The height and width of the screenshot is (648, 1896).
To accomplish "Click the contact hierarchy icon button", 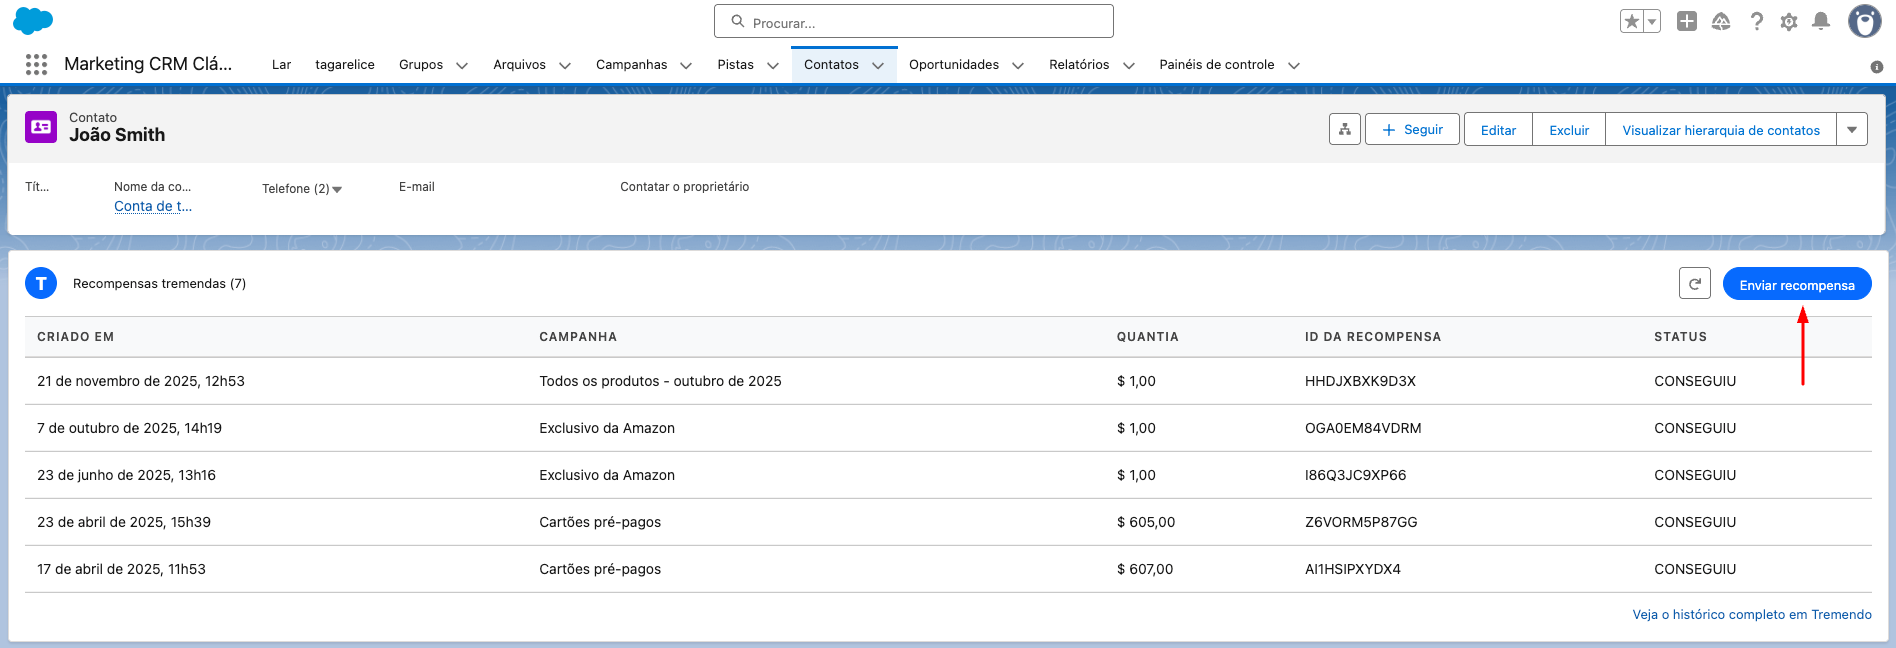I will click(x=1345, y=130).
